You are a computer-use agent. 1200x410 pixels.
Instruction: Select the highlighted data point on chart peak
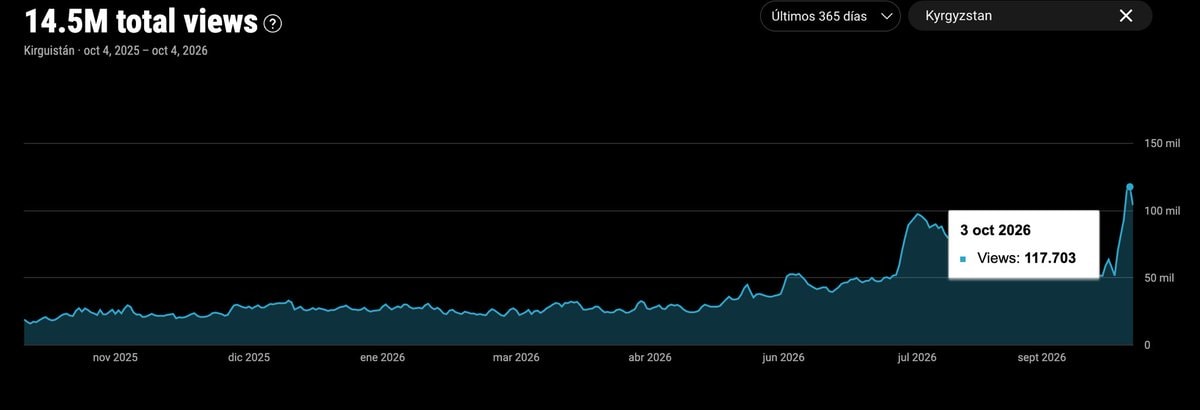(x=1129, y=187)
